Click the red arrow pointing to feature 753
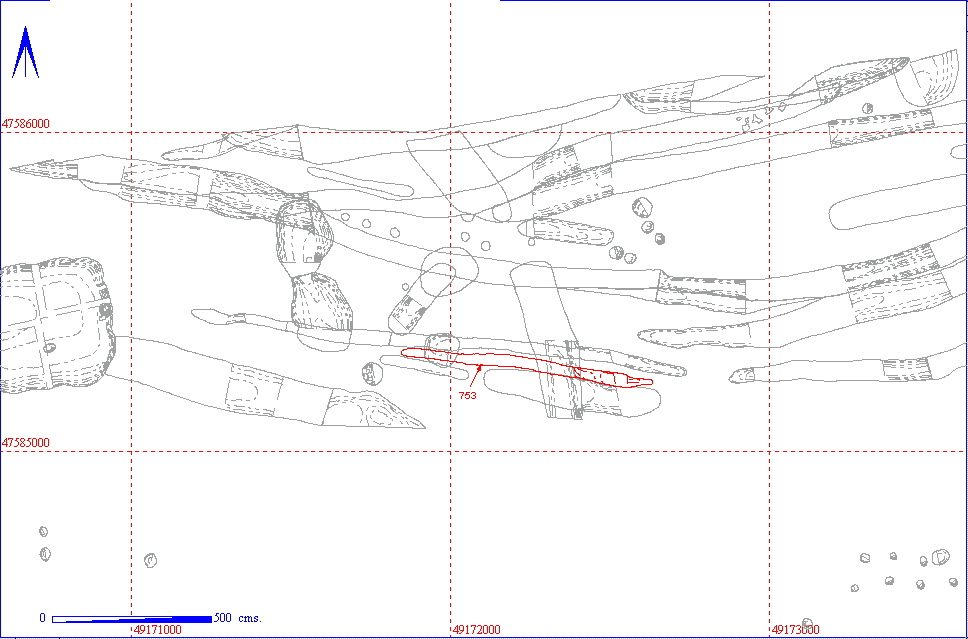Screen dimensions: 968x639 tap(477, 376)
